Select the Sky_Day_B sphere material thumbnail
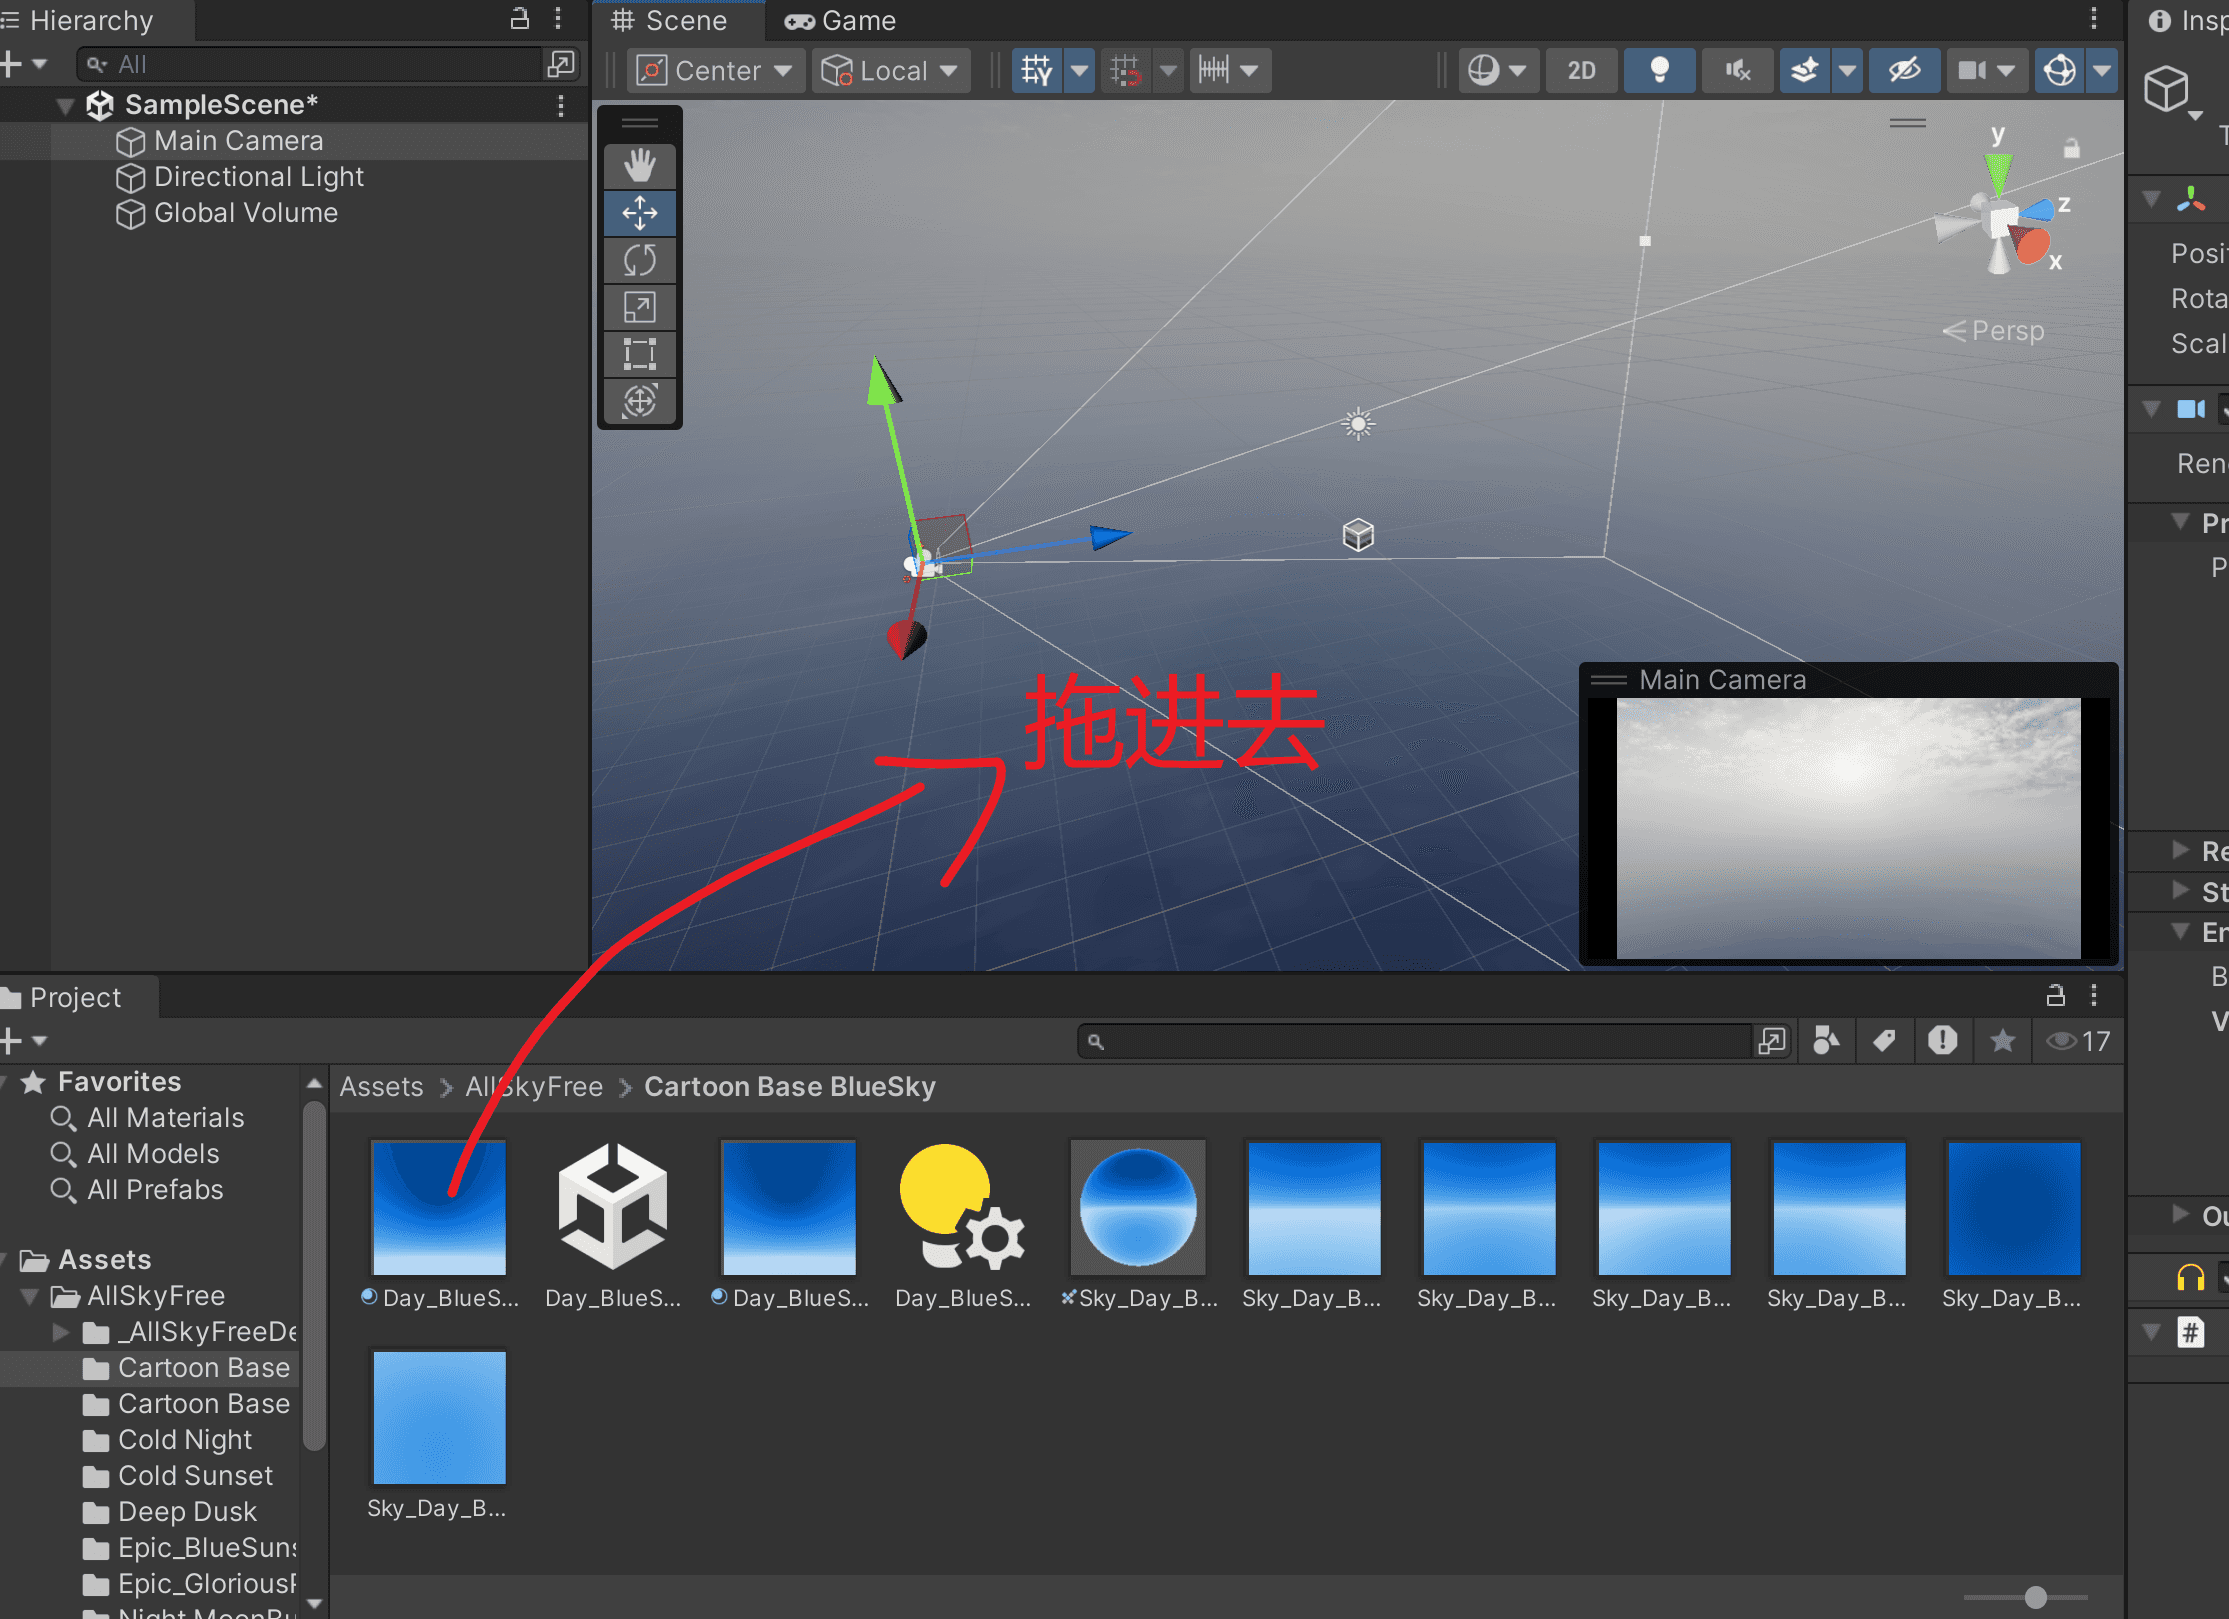2229x1619 pixels. pos(1138,1207)
